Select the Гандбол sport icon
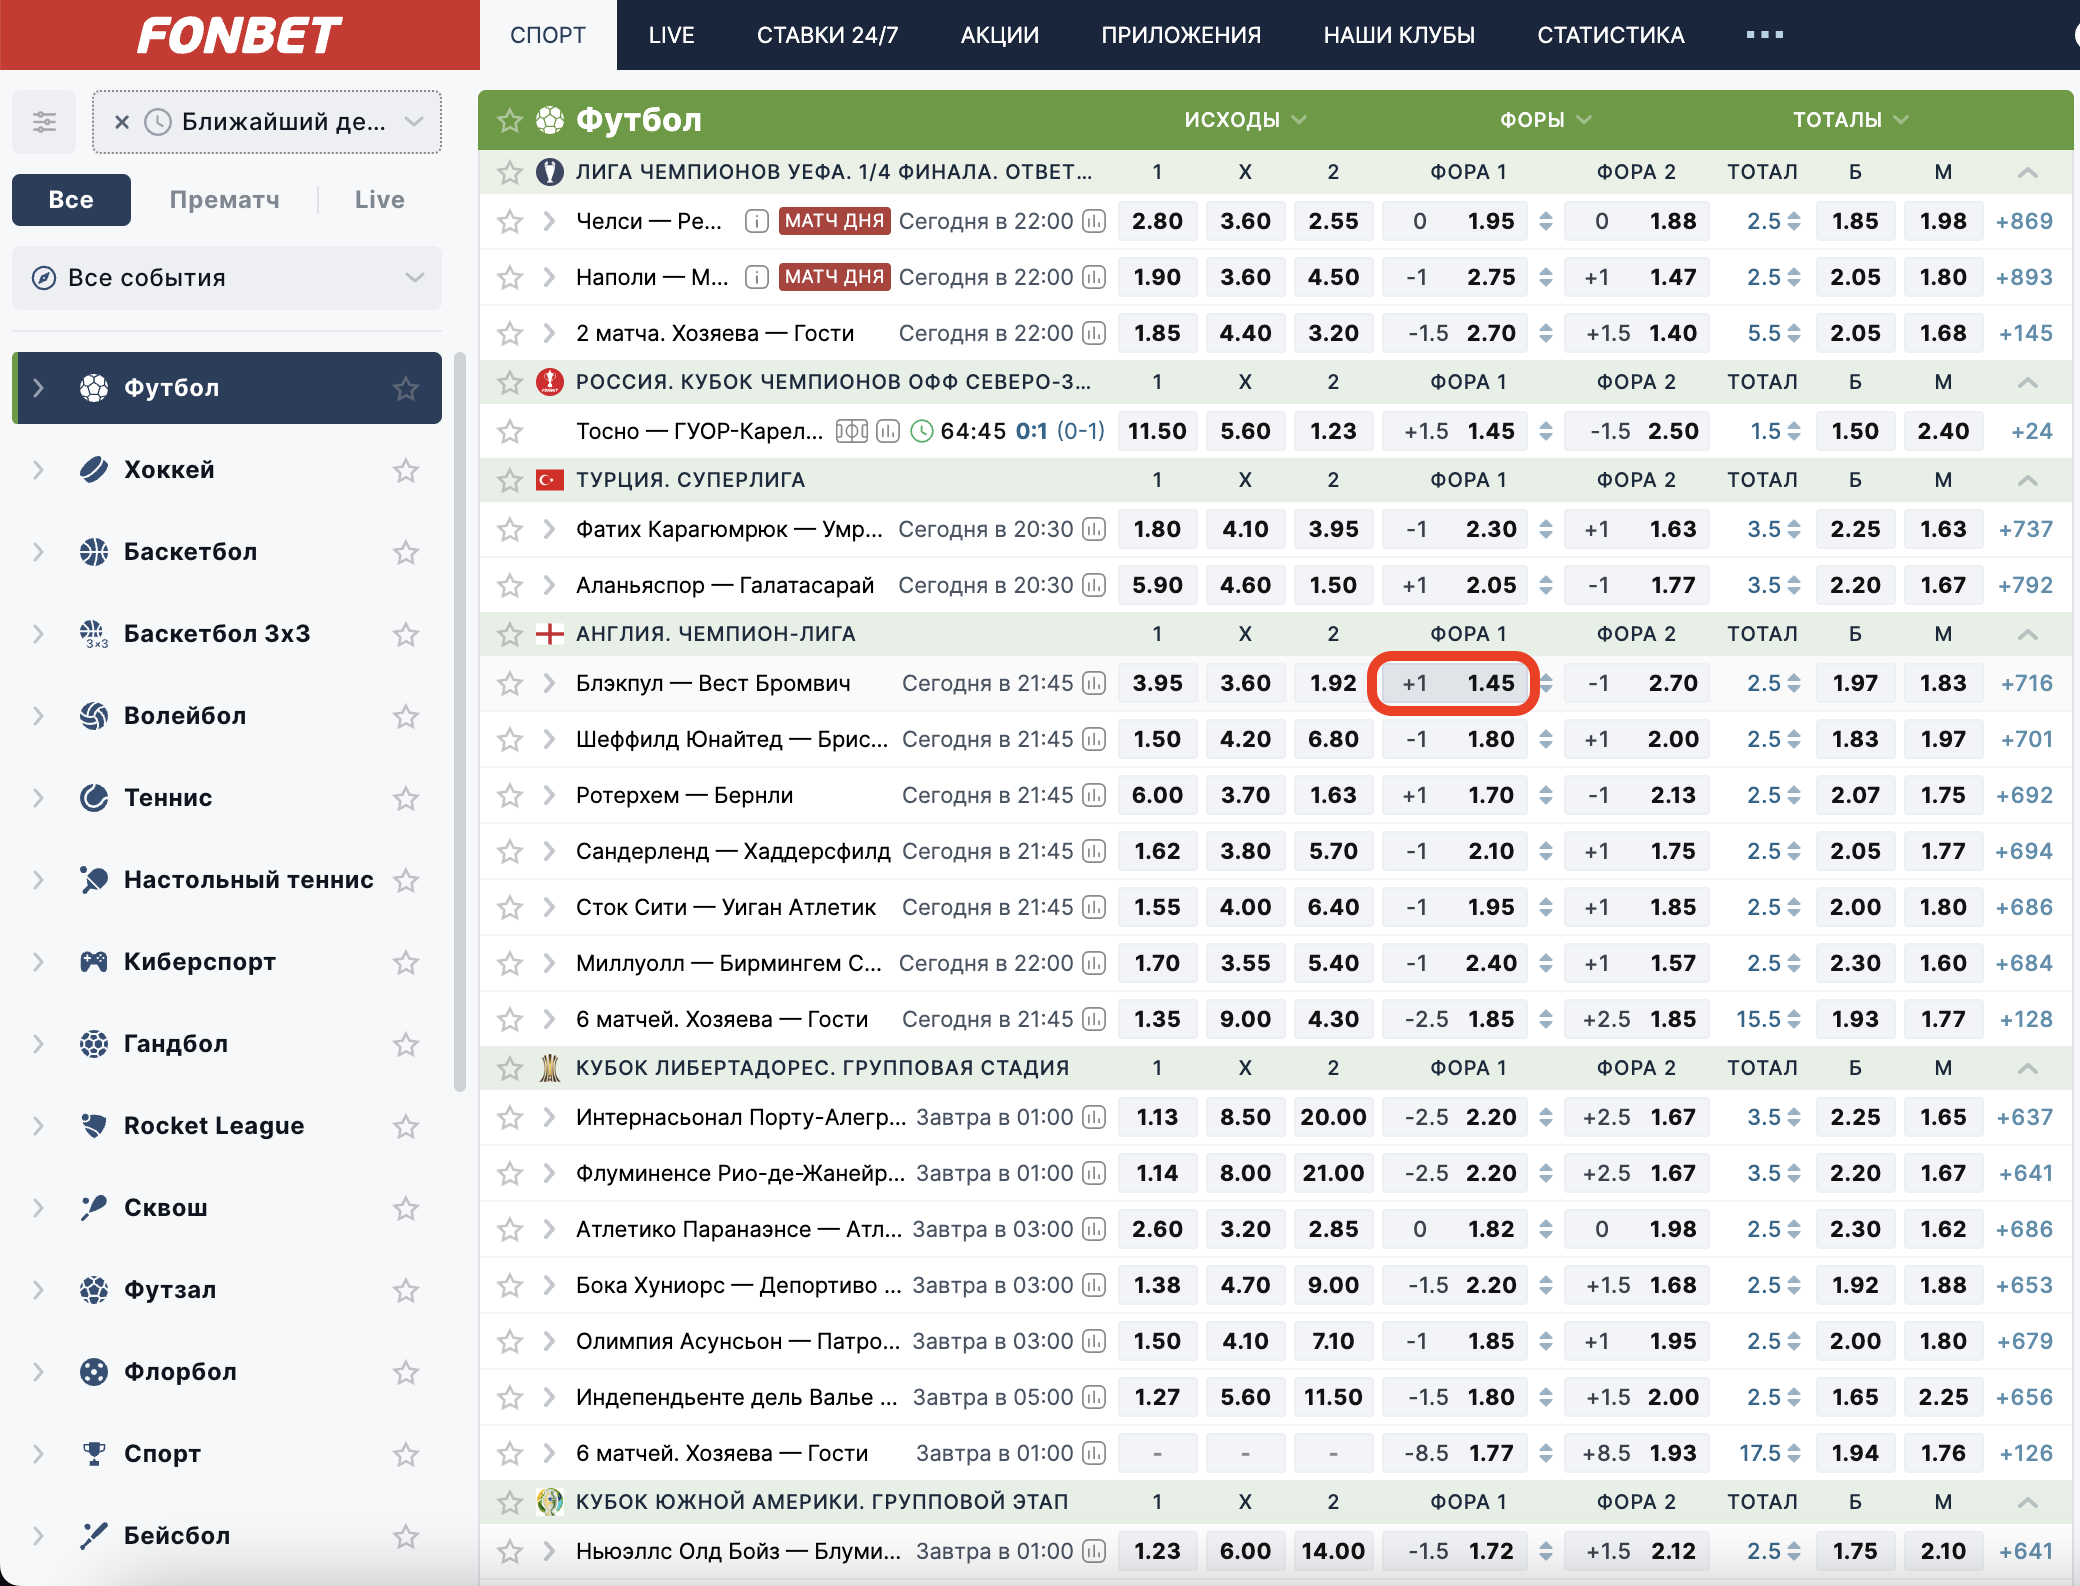Viewport: 2080px width, 1586px height. click(94, 1044)
